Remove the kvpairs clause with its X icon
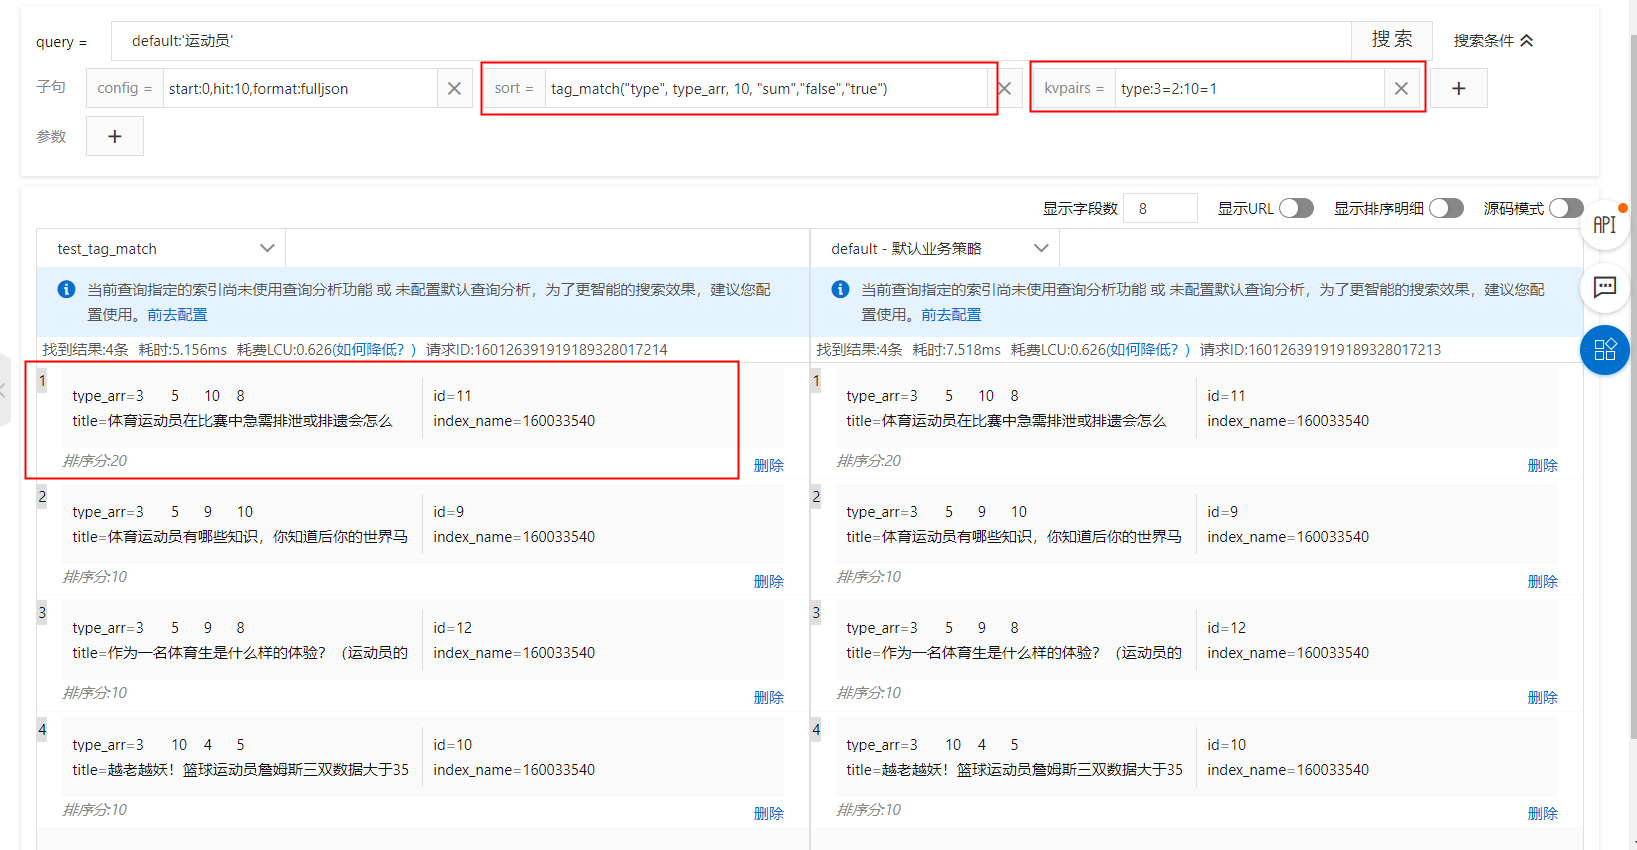1637x850 pixels. (1401, 88)
